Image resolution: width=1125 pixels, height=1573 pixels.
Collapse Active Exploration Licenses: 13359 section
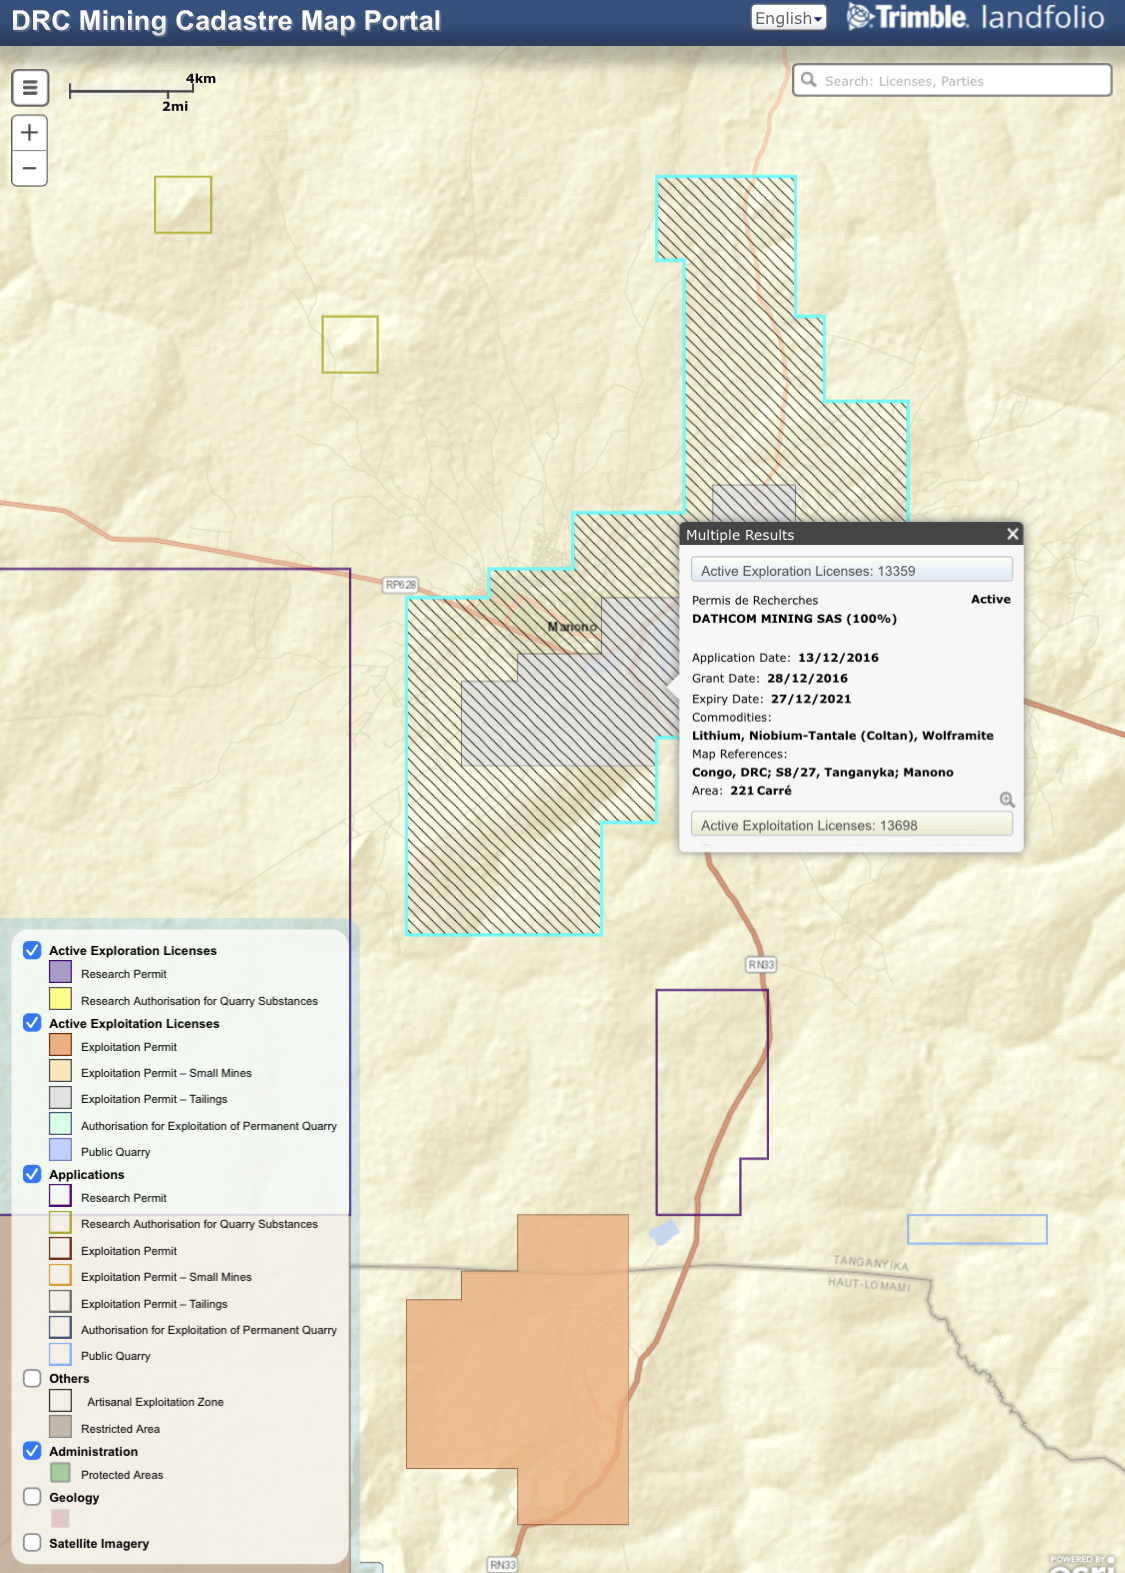click(x=851, y=571)
